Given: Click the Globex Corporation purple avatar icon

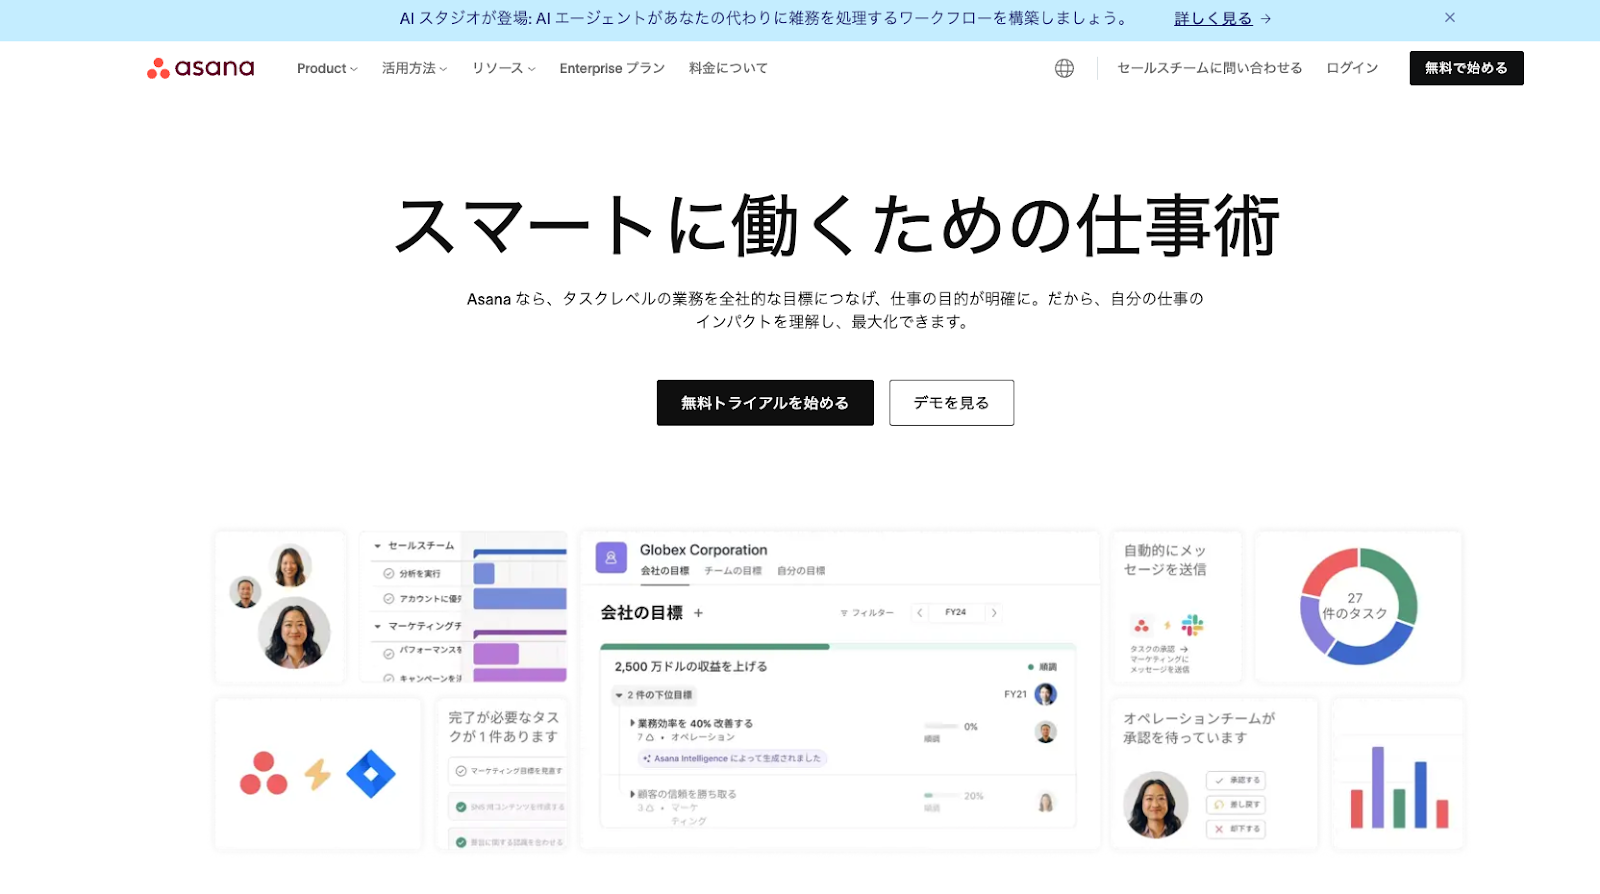Looking at the screenshot, I should click(x=611, y=558).
